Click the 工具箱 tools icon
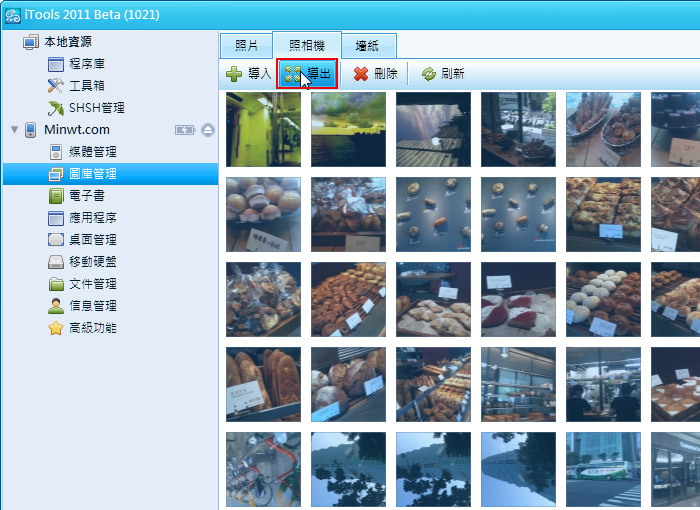Screen dimensions: 700x510 coord(56,86)
